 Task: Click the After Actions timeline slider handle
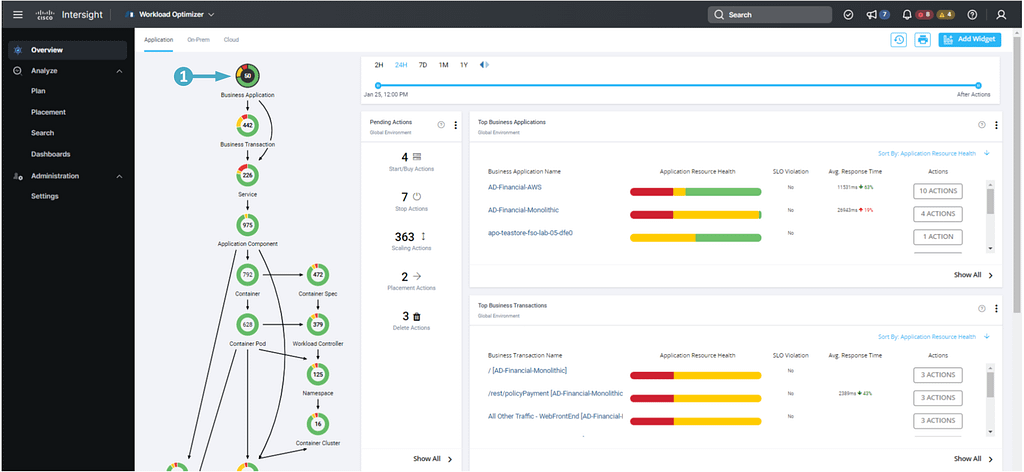click(978, 86)
